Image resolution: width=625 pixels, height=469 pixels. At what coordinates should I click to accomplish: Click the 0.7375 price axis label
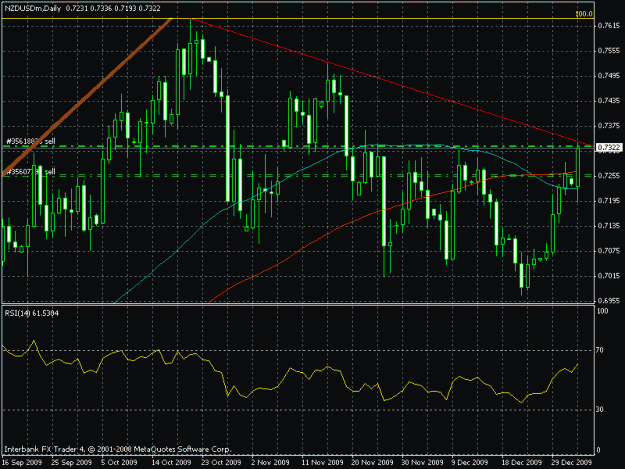point(608,126)
